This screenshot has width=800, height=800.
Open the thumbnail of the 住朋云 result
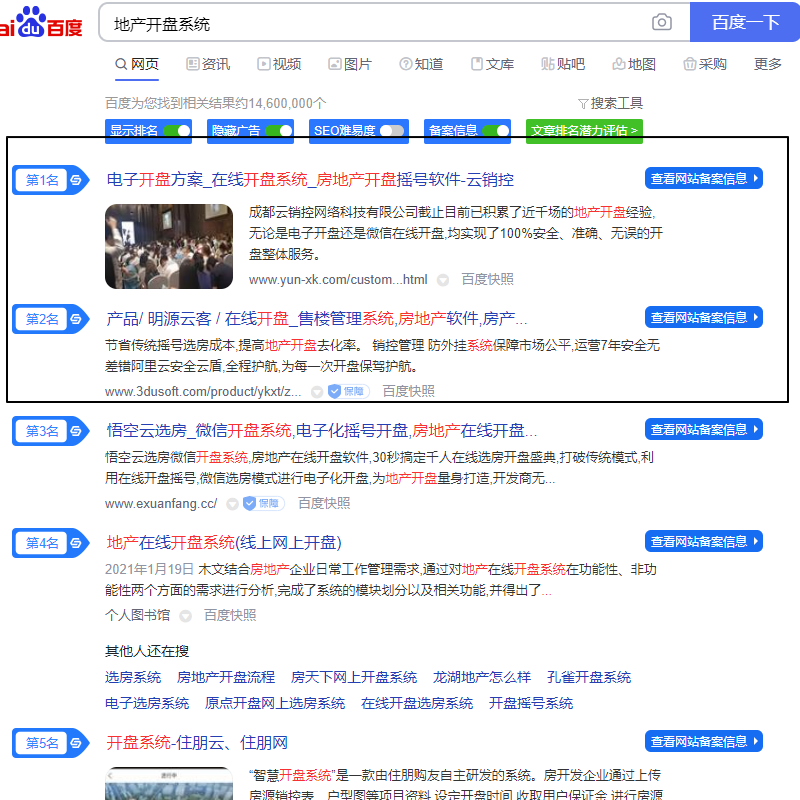169,784
